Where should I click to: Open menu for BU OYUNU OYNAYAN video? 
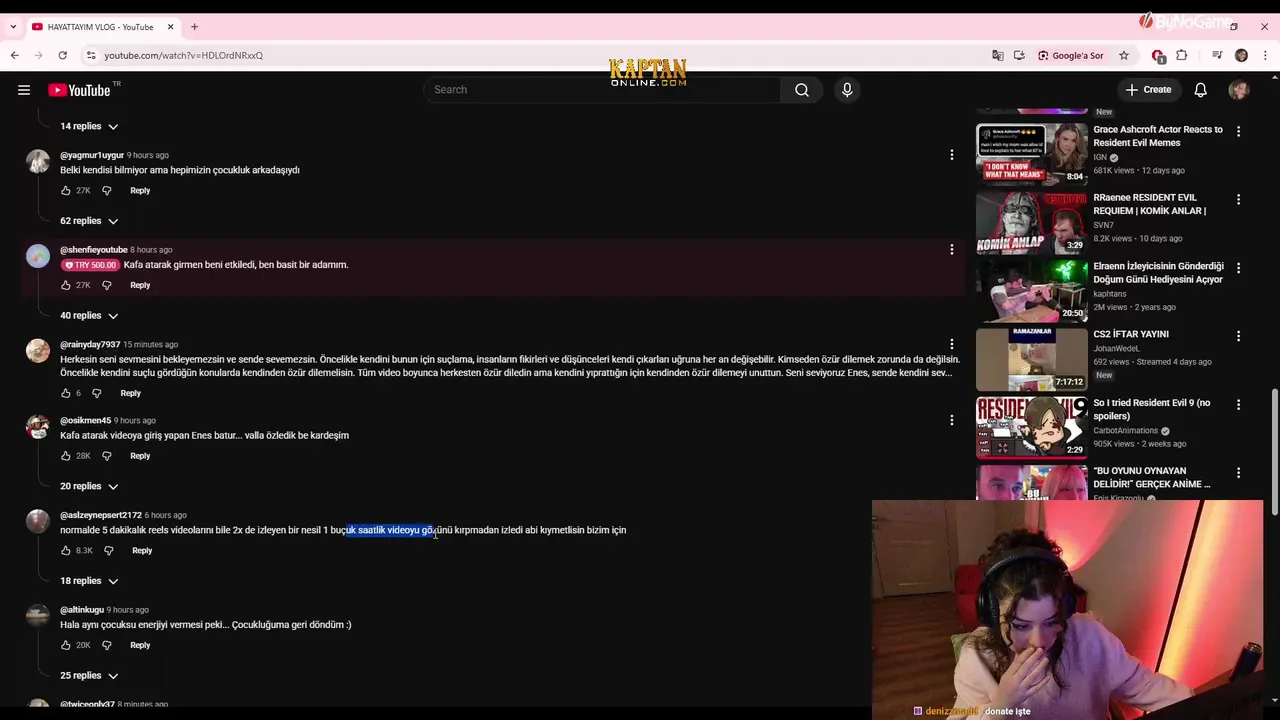[x=1238, y=472]
